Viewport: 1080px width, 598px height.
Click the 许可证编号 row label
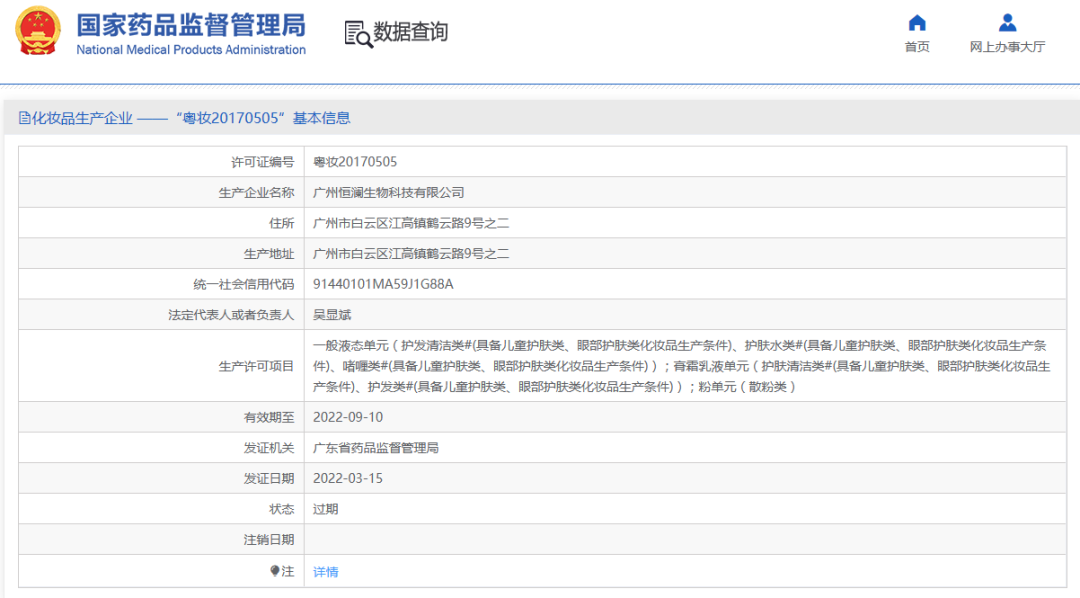click(x=262, y=162)
